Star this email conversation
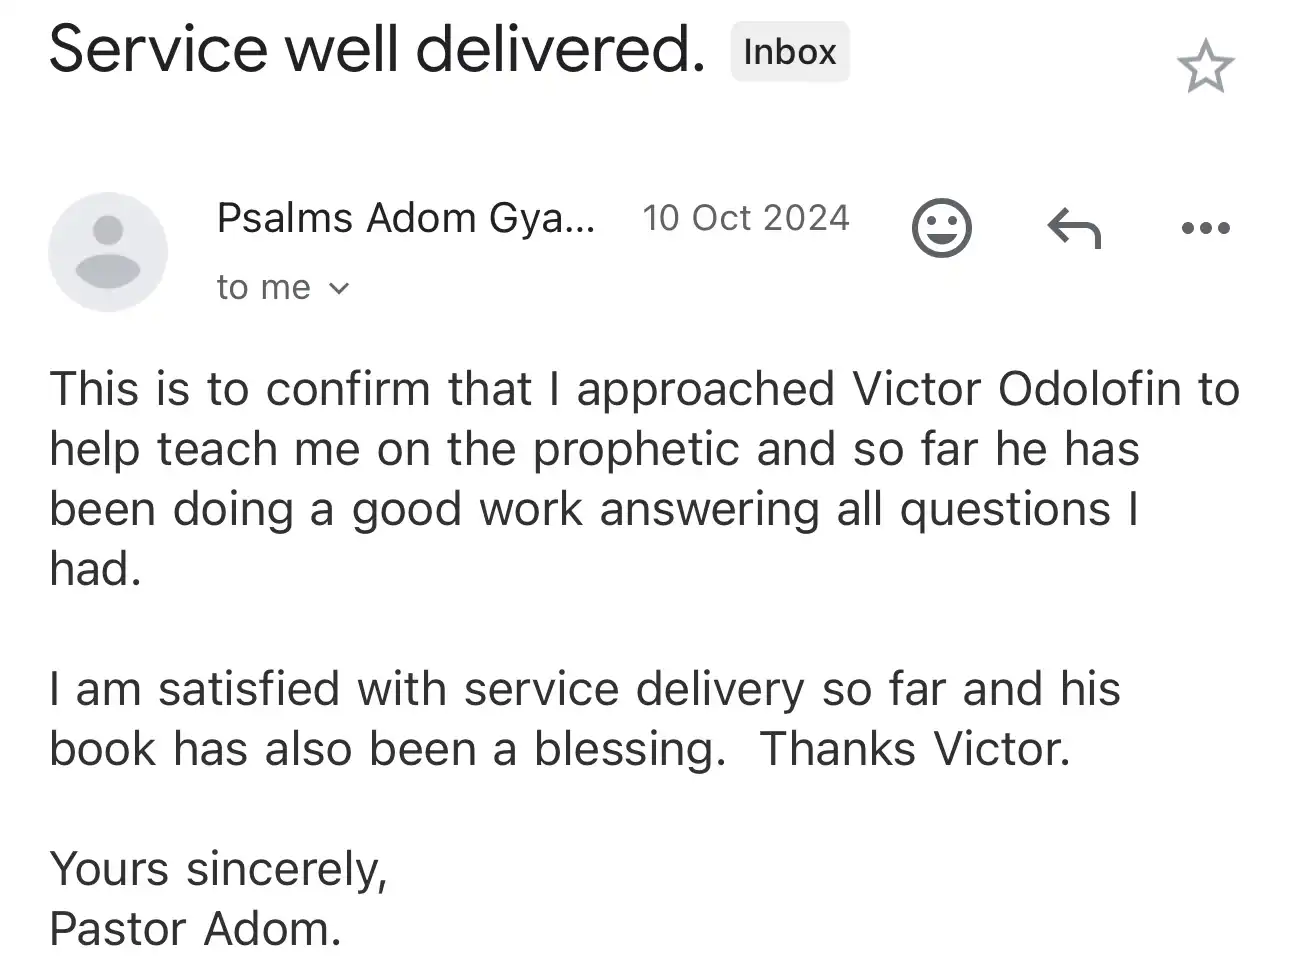The image size is (1290, 978). (x=1205, y=66)
